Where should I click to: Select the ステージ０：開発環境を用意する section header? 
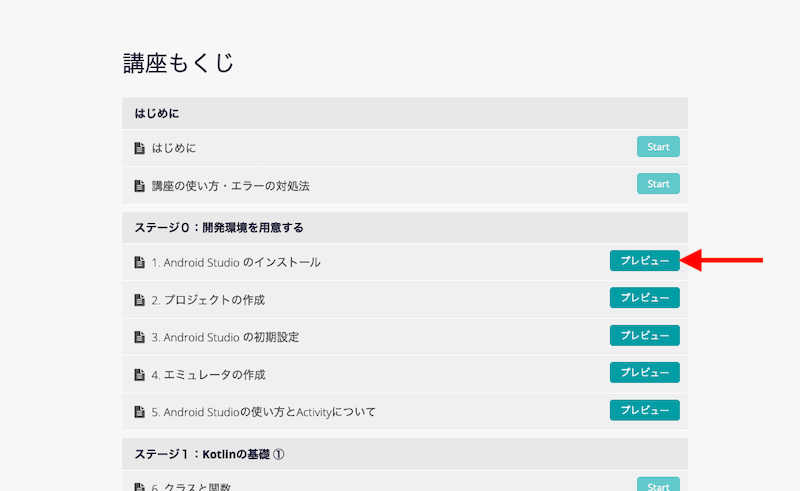pyautogui.click(x=405, y=228)
